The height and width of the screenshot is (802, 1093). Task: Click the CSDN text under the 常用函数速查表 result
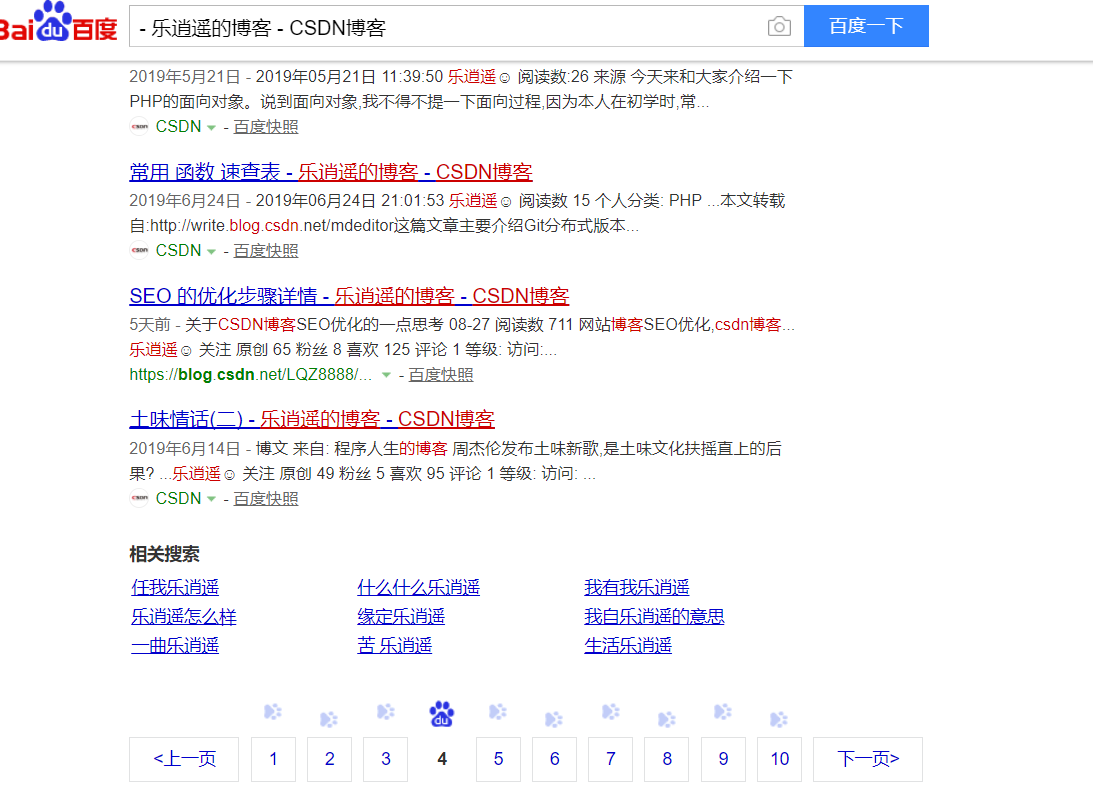click(178, 250)
